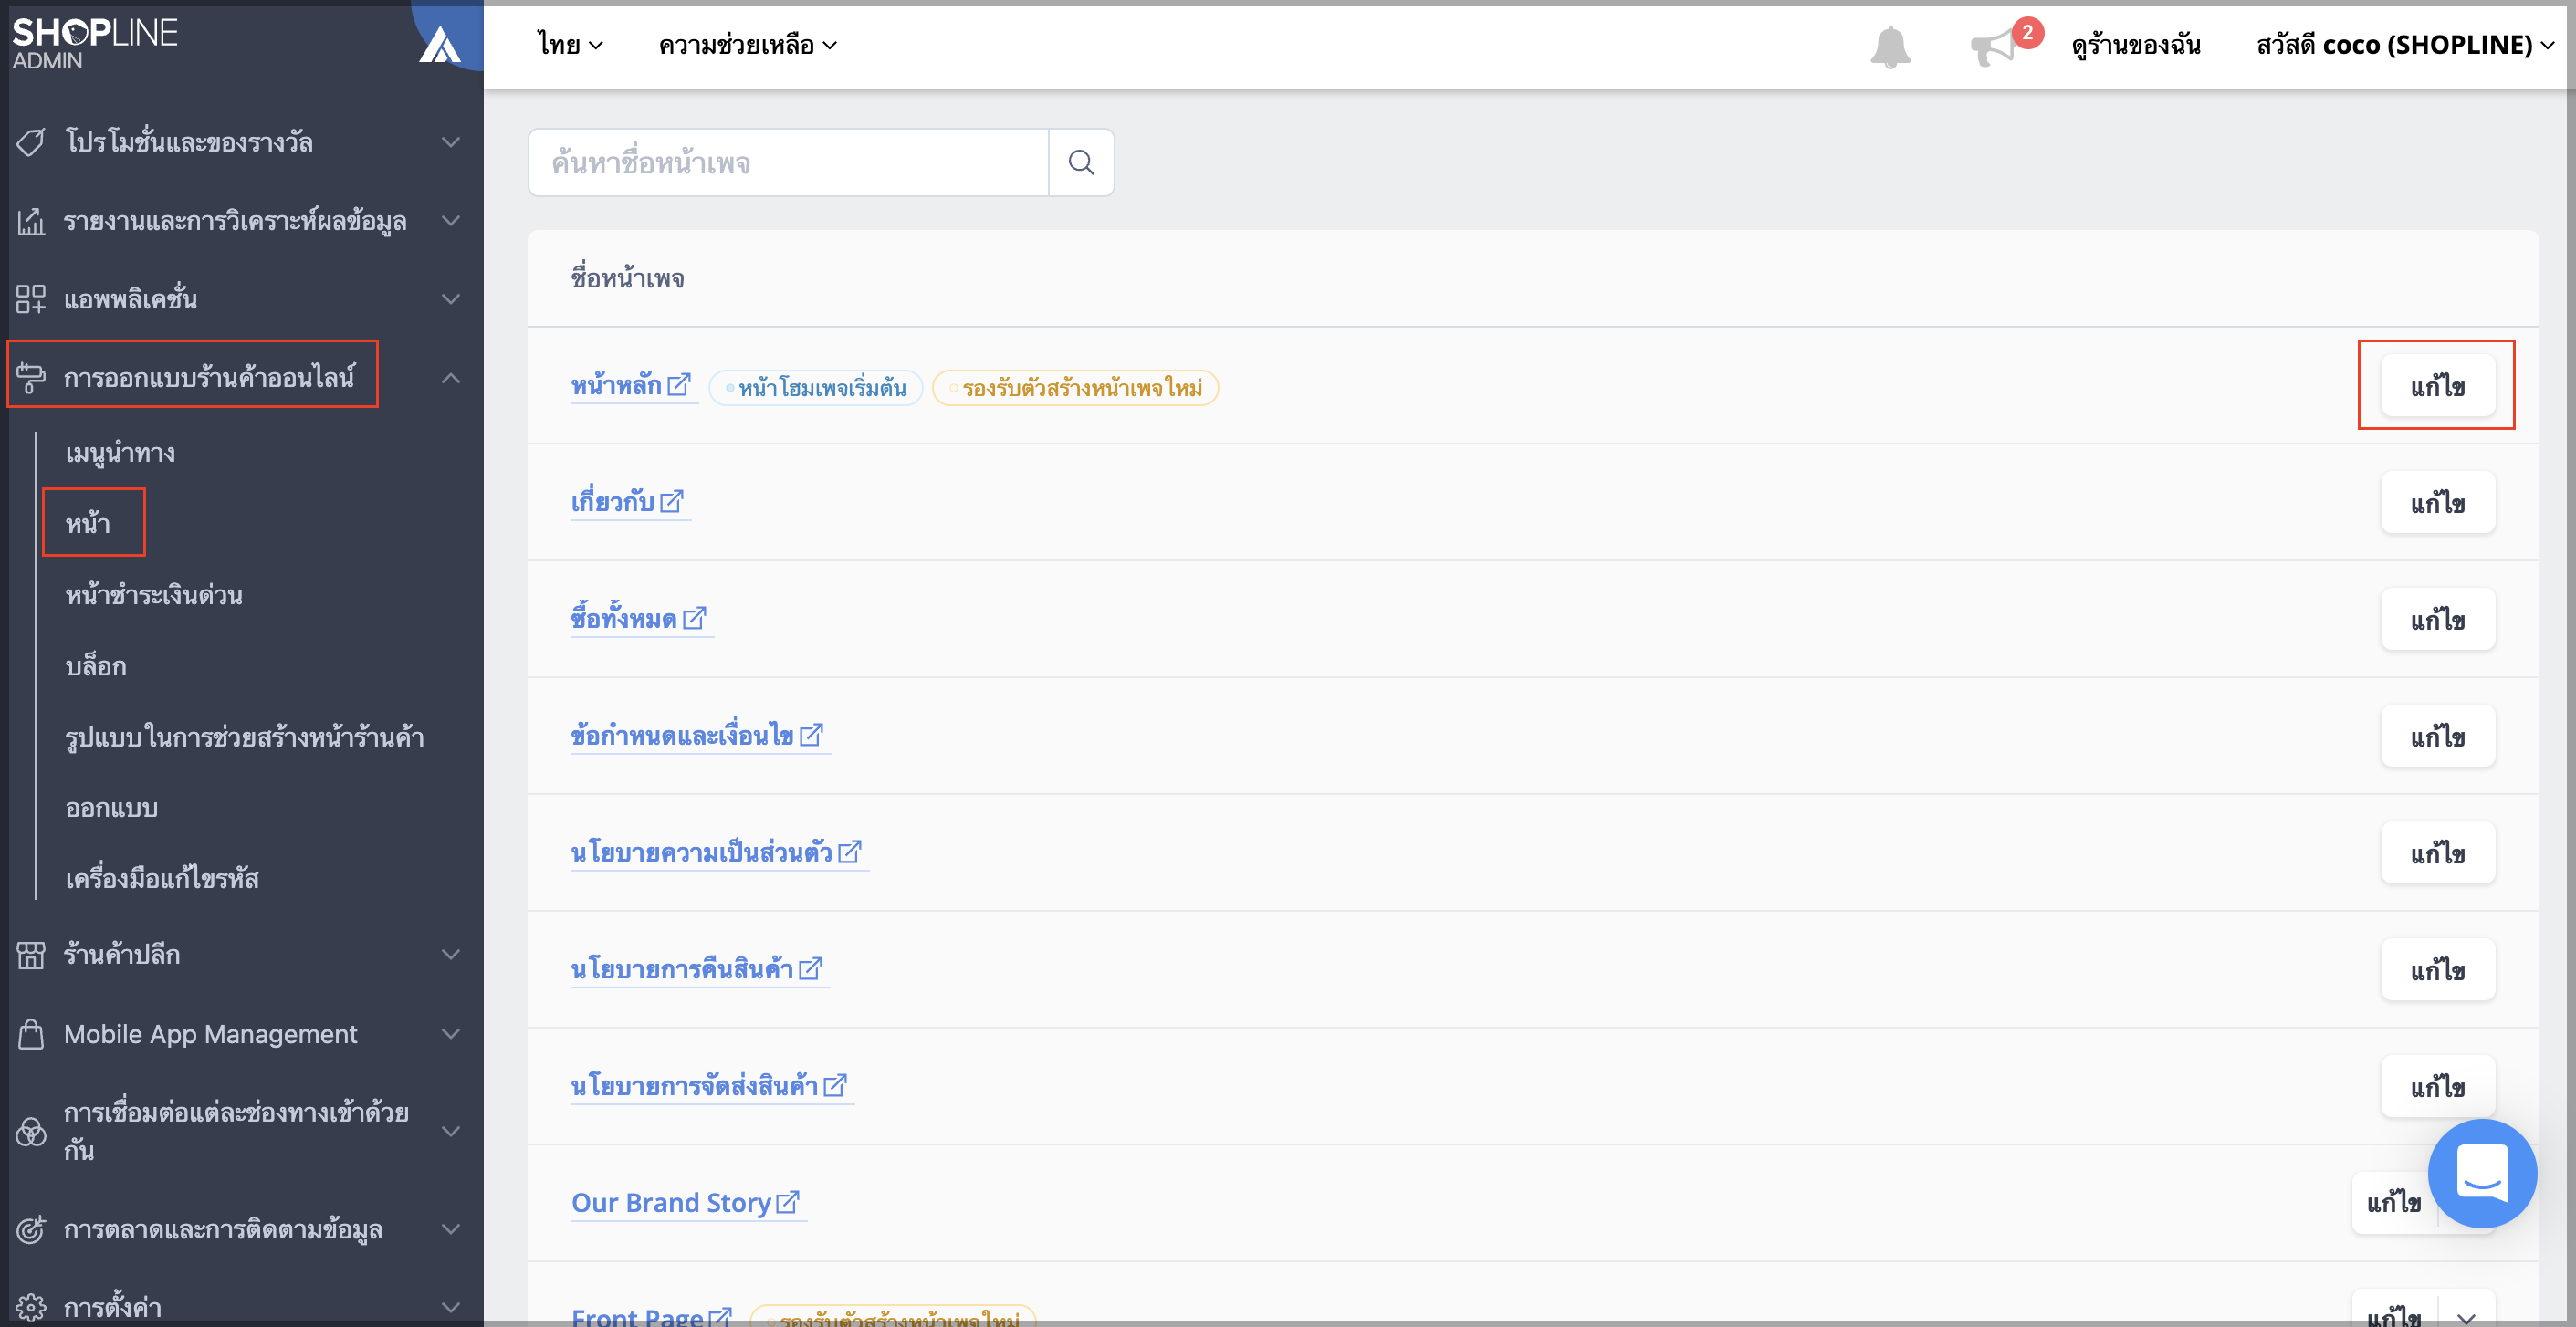This screenshot has height=1327, width=2576.
Task: Open the ความช่วยเหลือ help dropdown
Action: tap(748, 45)
